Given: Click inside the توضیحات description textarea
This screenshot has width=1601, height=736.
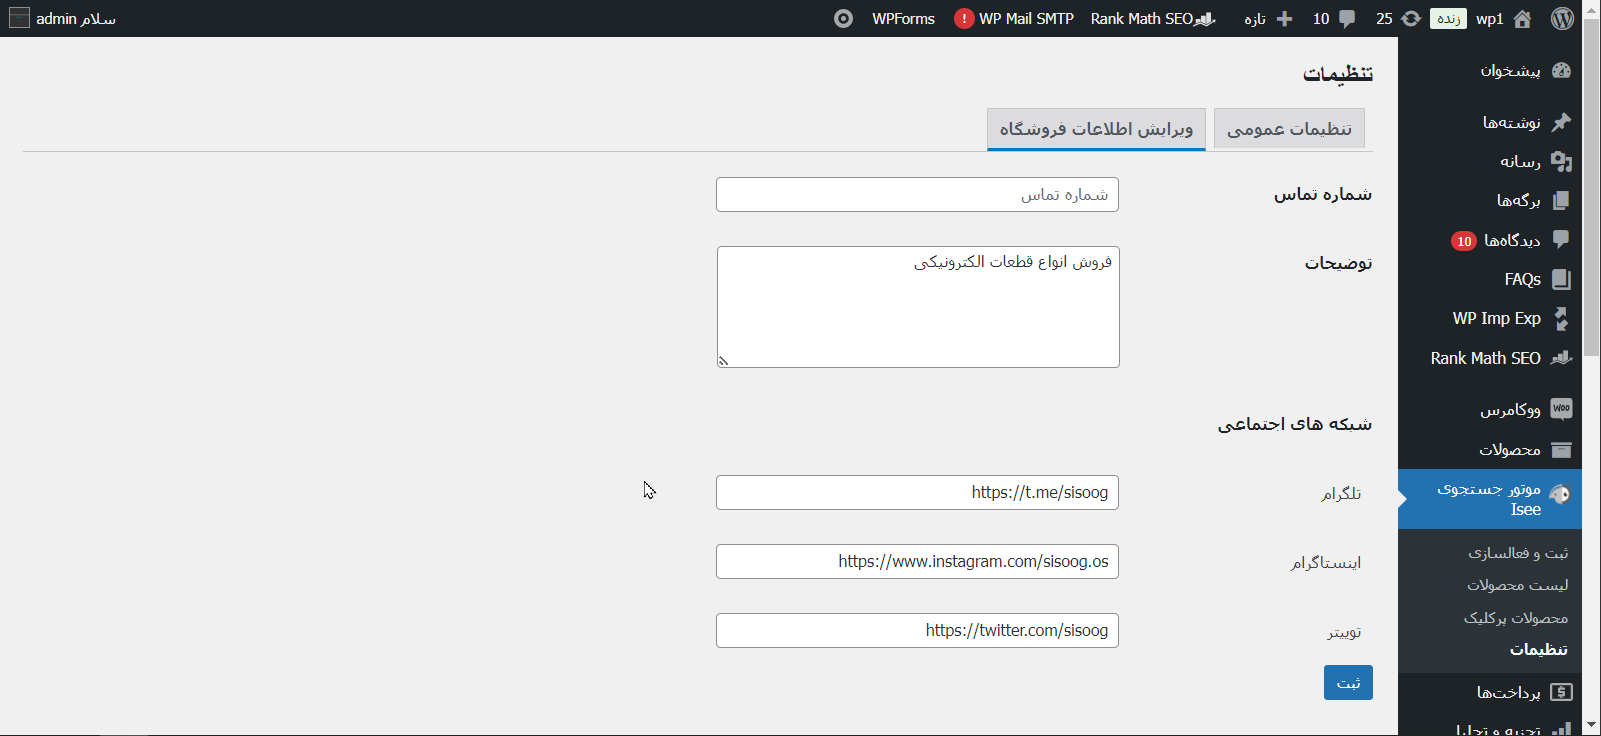Looking at the screenshot, I should pos(918,307).
